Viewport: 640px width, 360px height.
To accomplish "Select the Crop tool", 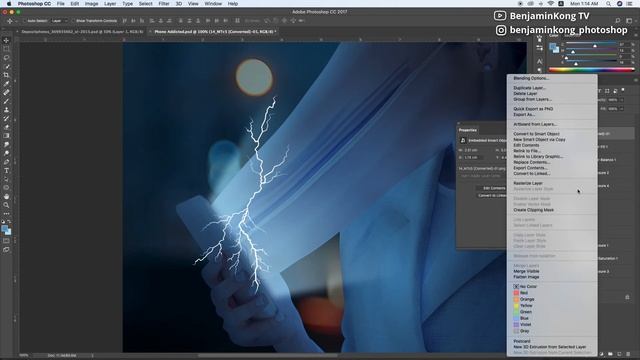I will tap(6, 75).
